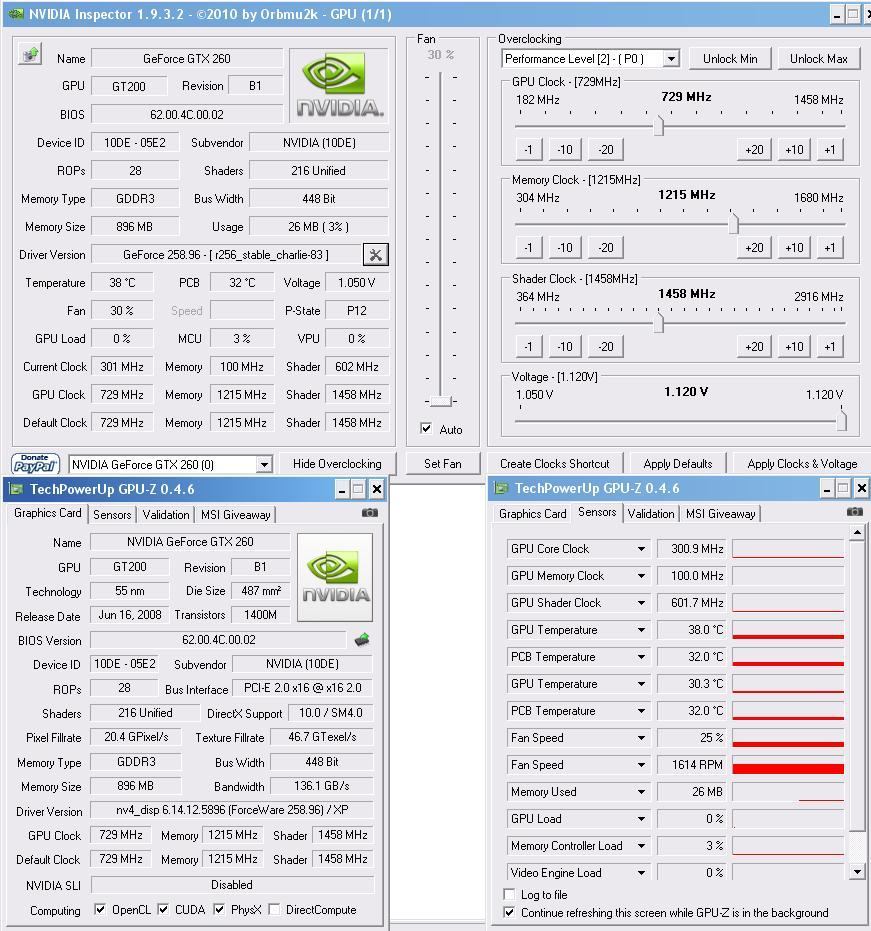Click the -1 button under GPU Clock

click(x=528, y=150)
